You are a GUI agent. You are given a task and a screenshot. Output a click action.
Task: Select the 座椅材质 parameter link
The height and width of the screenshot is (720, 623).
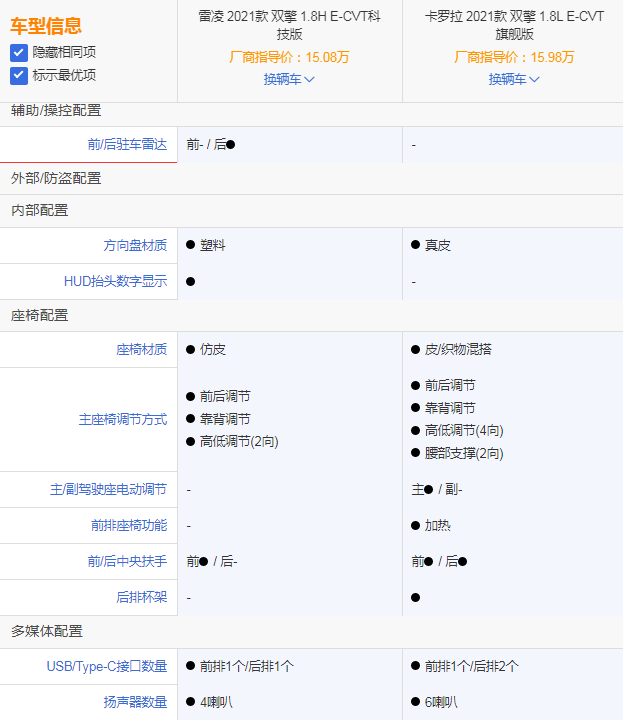[141, 350]
